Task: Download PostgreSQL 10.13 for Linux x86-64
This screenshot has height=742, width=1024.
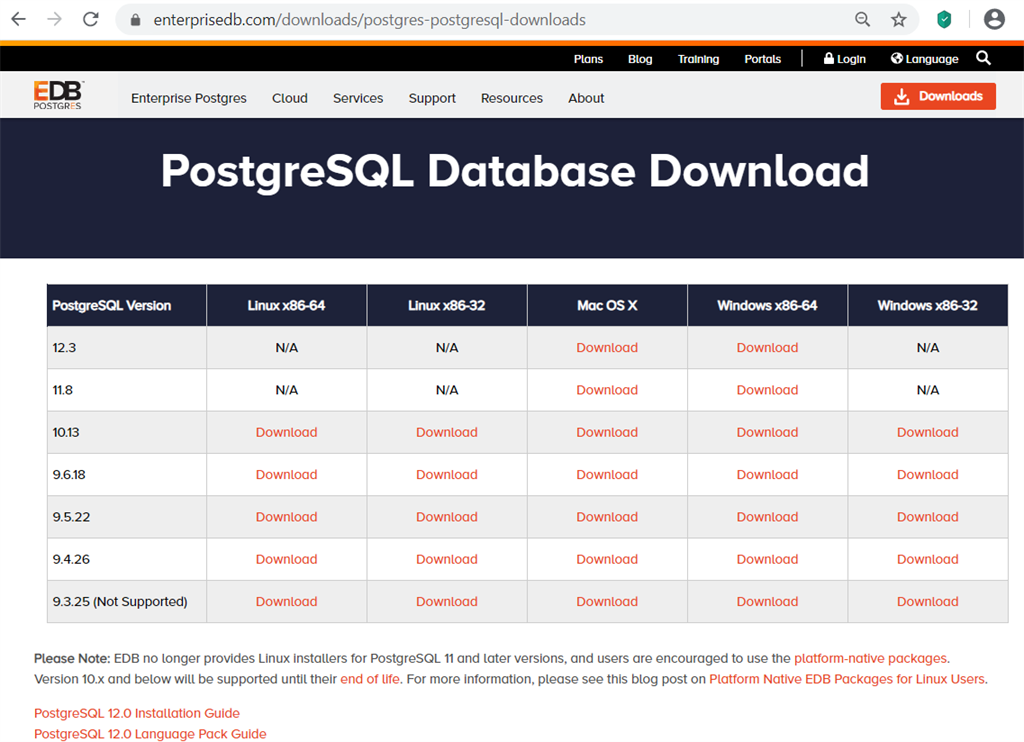Action: click(286, 432)
